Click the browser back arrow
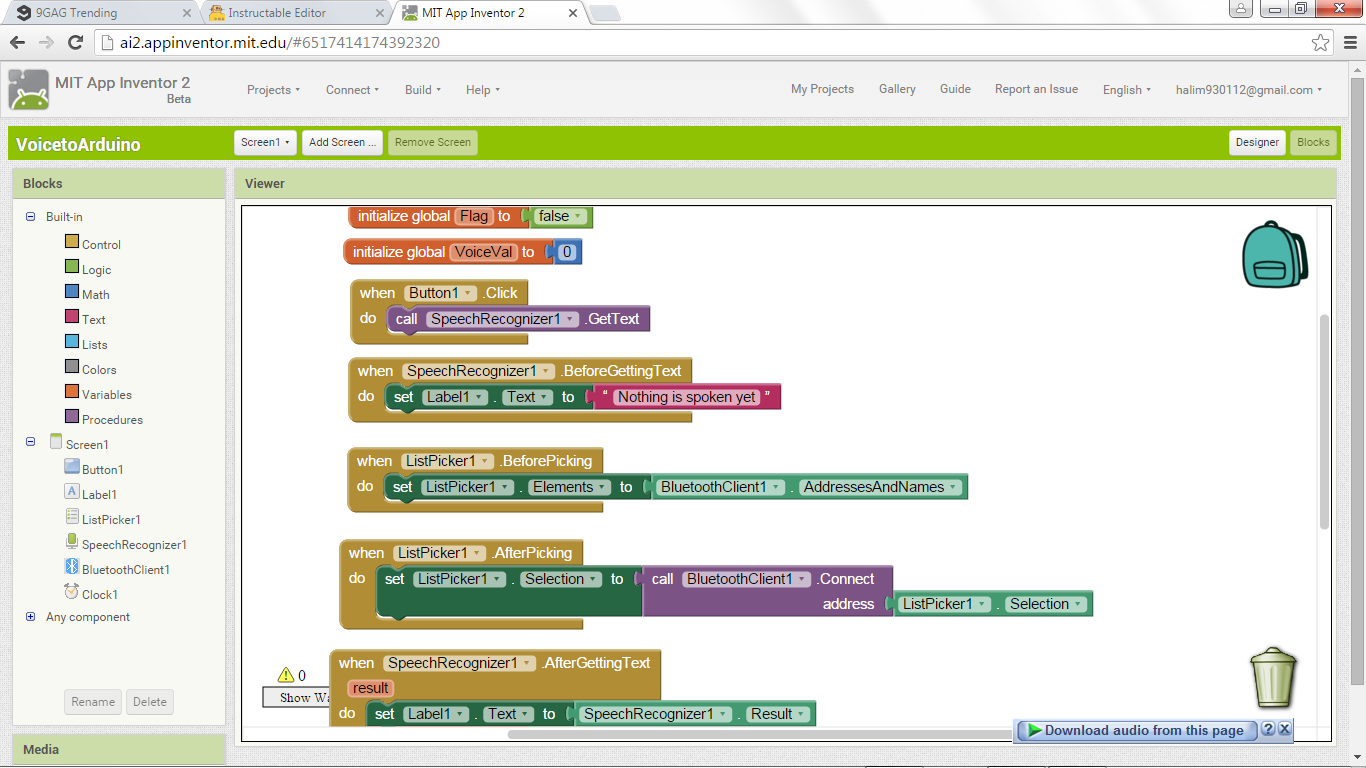This screenshot has height=768, width=1366. tap(17, 43)
